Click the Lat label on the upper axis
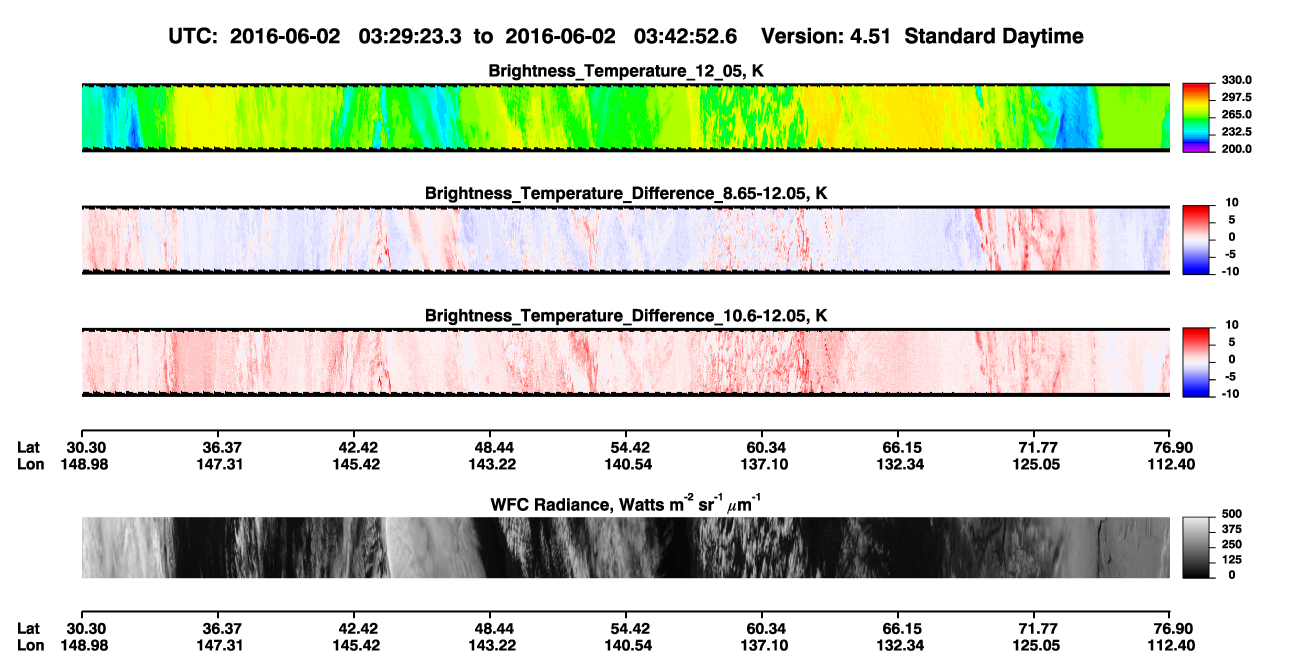Viewport: 1300px width, 667px height. (x=29, y=447)
